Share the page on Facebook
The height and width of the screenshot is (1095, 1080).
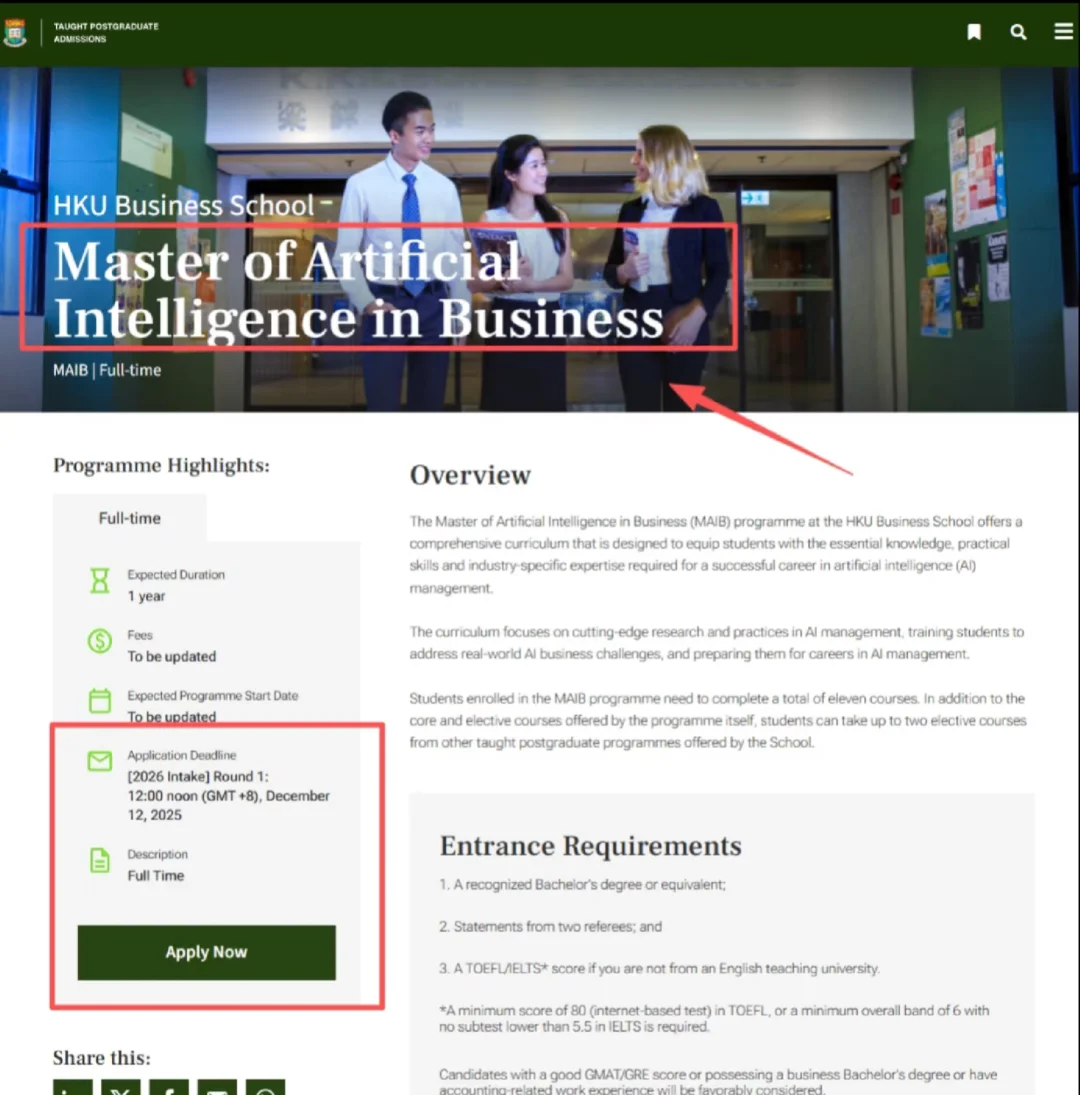pos(169,1088)
